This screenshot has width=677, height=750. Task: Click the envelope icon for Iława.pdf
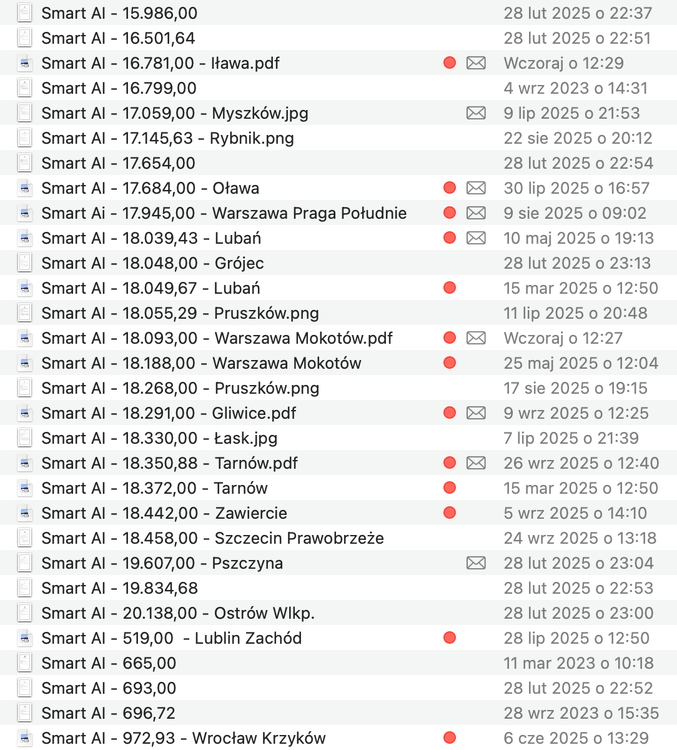(x=476, y=63)
